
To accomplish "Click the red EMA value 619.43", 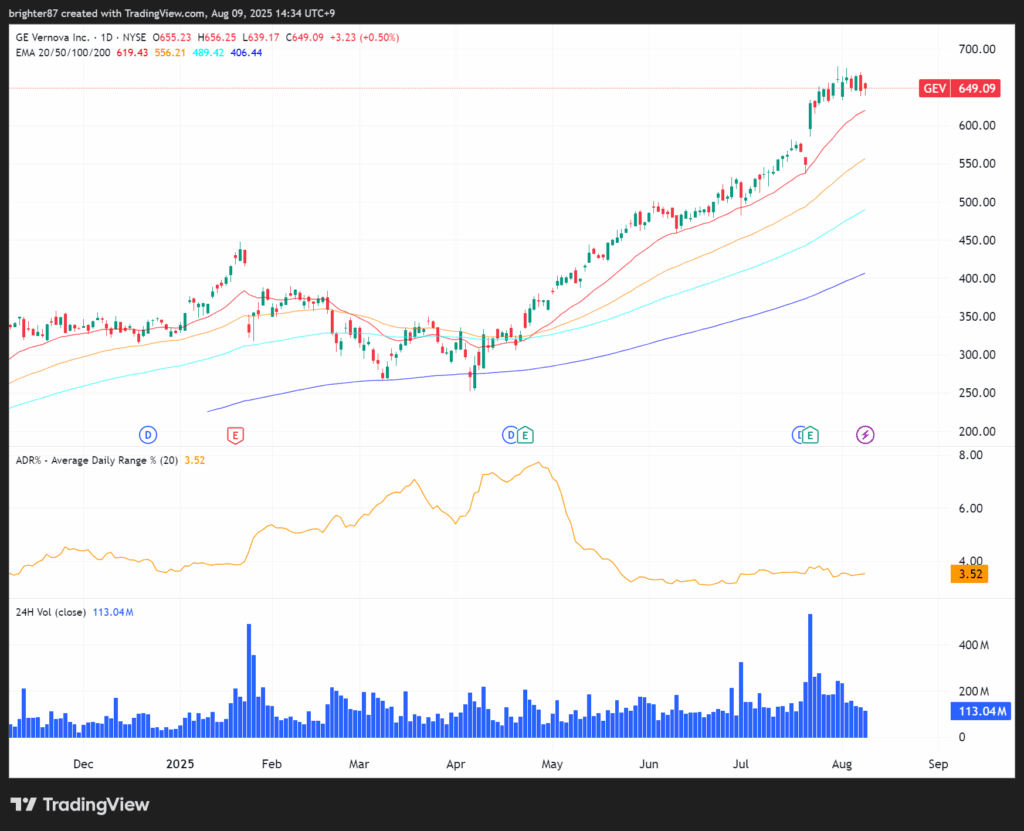I will [132, 53].
